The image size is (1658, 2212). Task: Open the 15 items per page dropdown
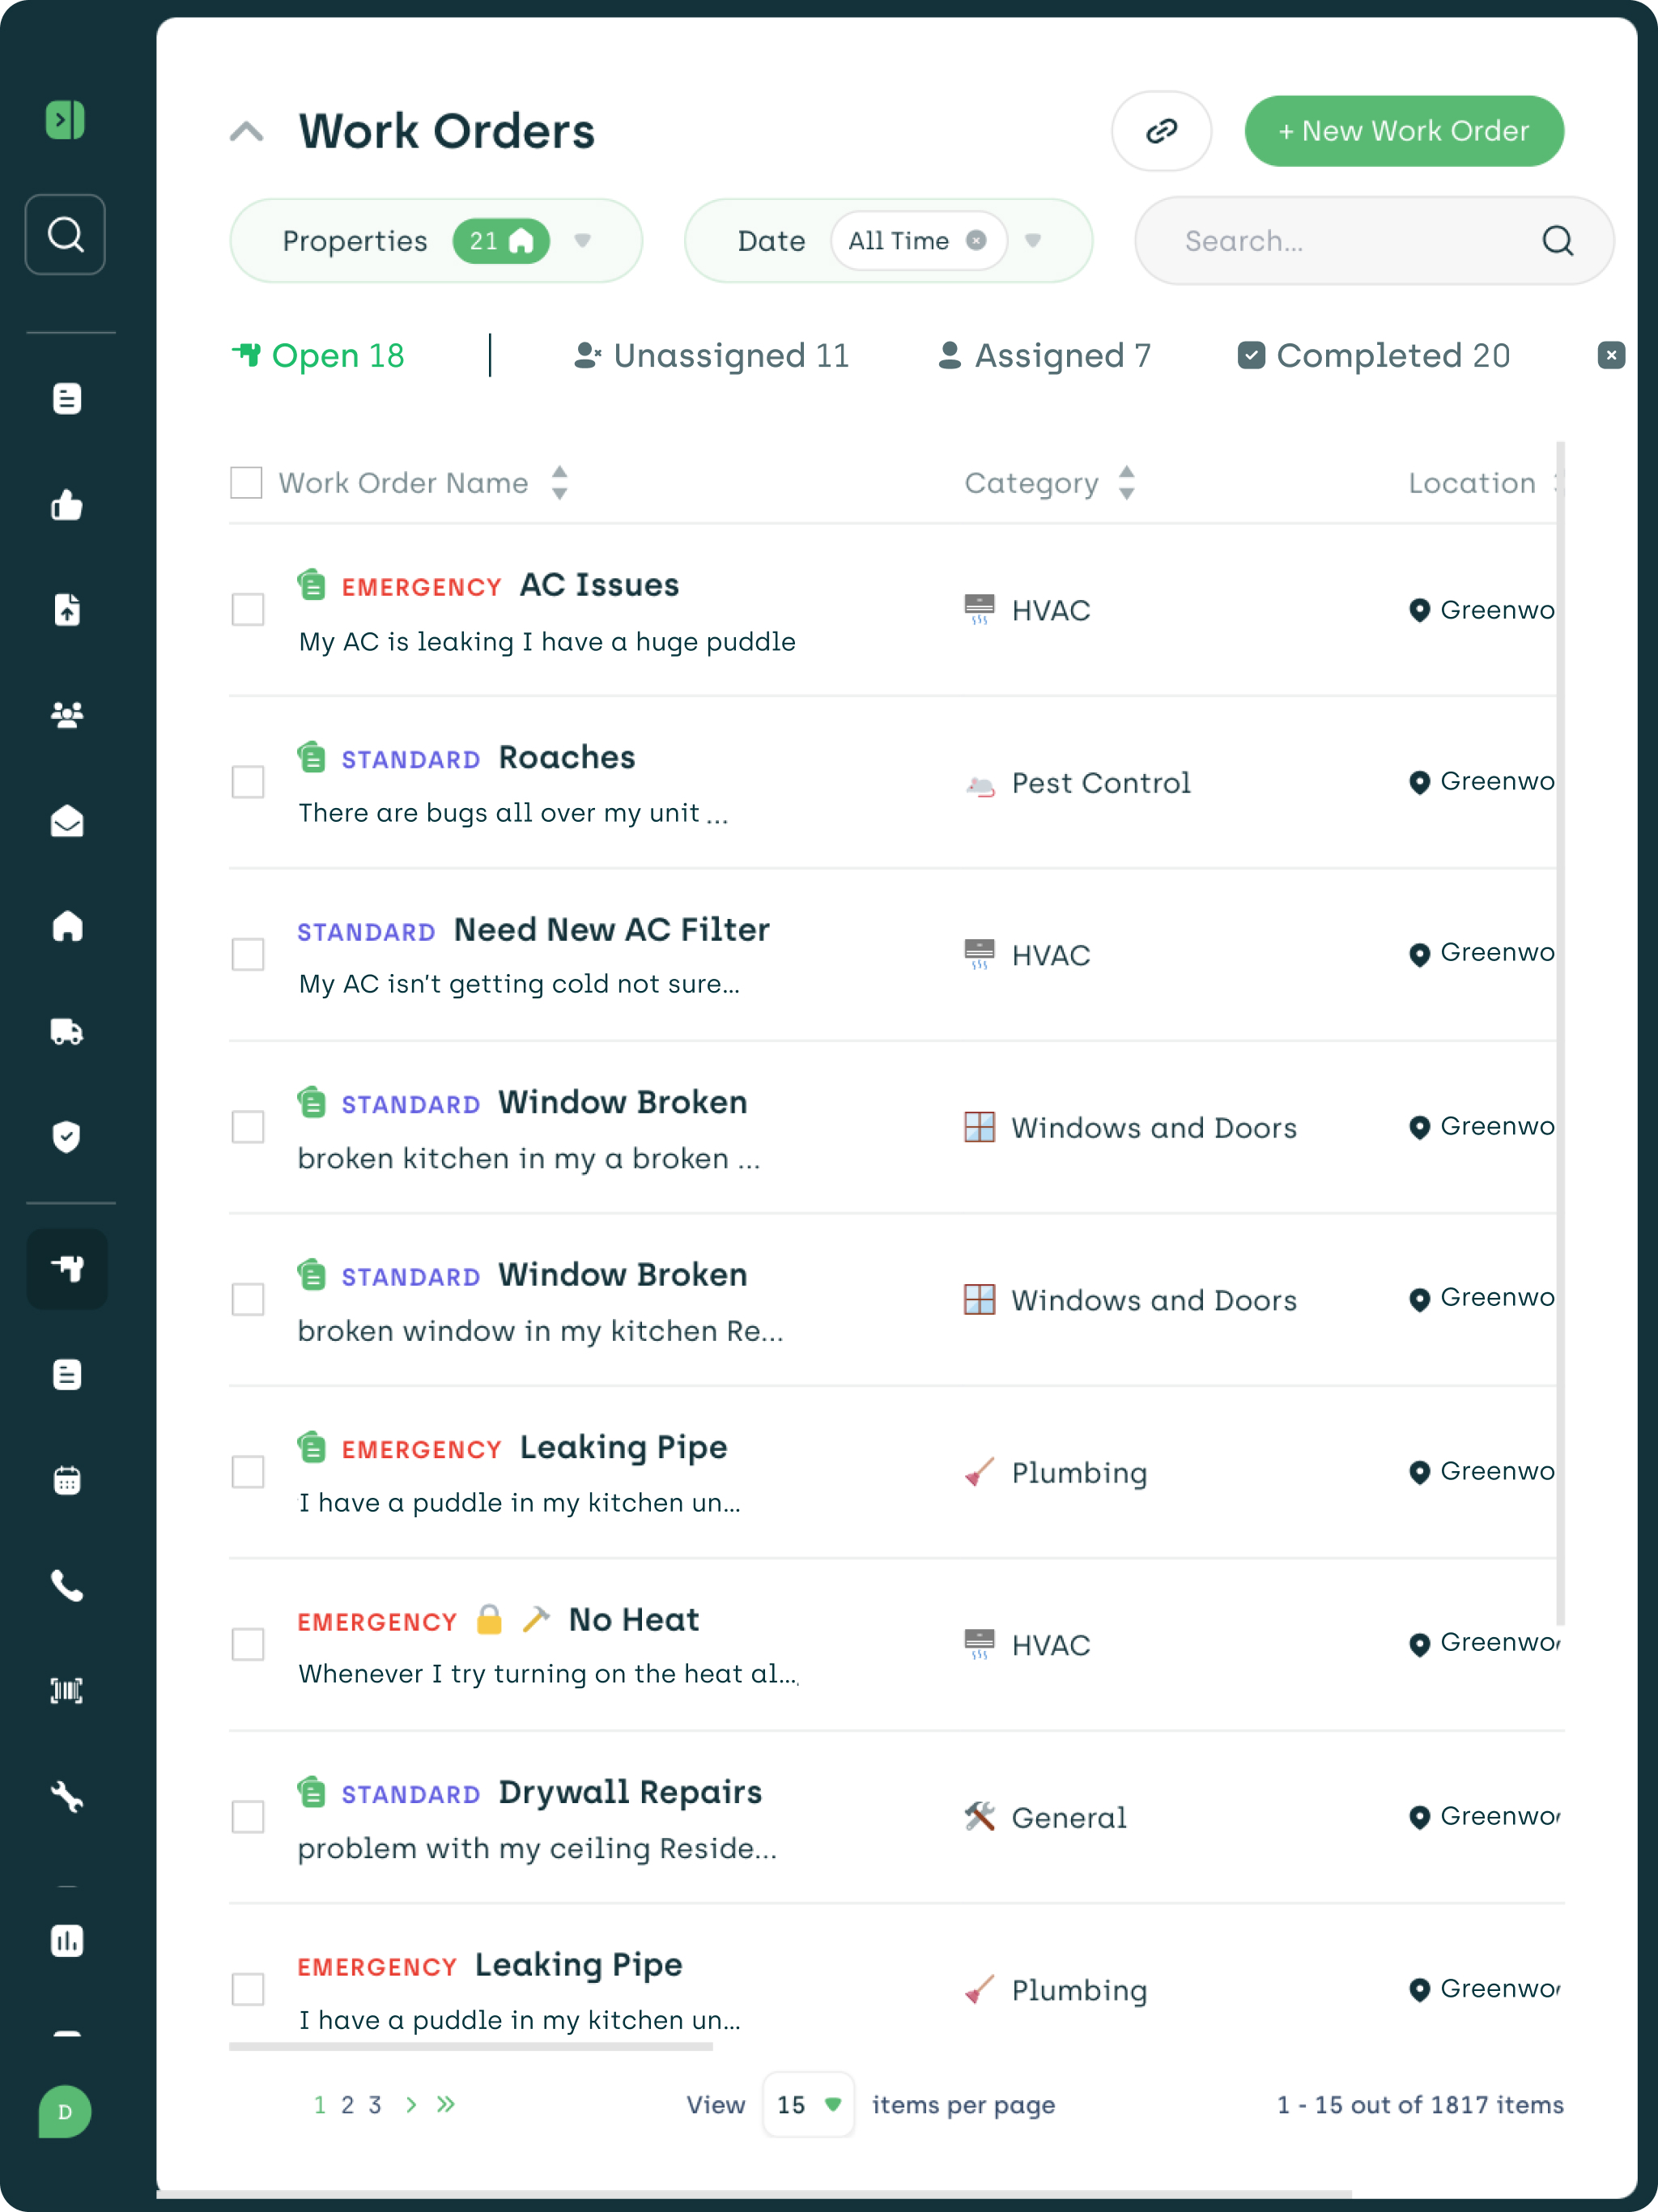808,2105
